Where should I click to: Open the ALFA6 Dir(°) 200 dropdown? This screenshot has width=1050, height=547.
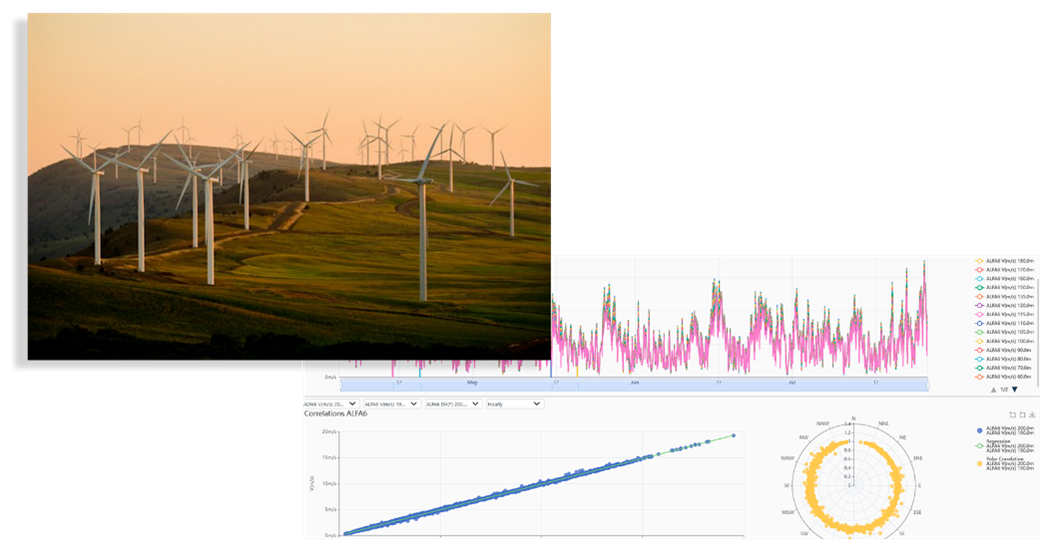pos(451,404)
